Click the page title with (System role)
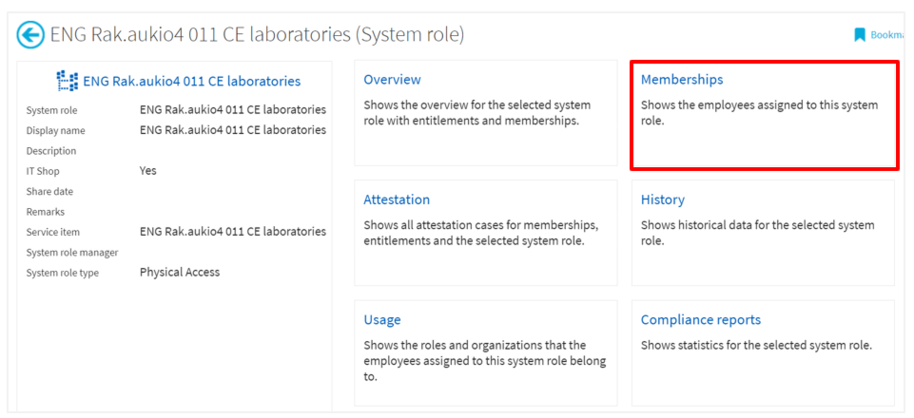 [x=257, y=35]
